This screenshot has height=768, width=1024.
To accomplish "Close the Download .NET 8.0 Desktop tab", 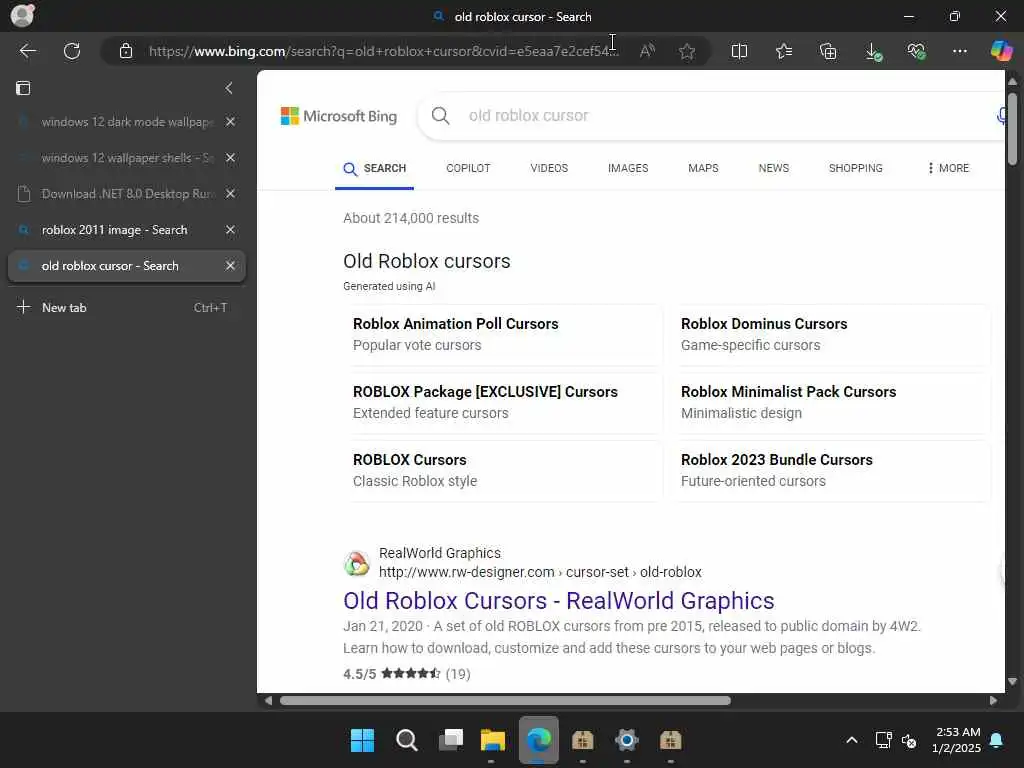I will click(230, 193).
